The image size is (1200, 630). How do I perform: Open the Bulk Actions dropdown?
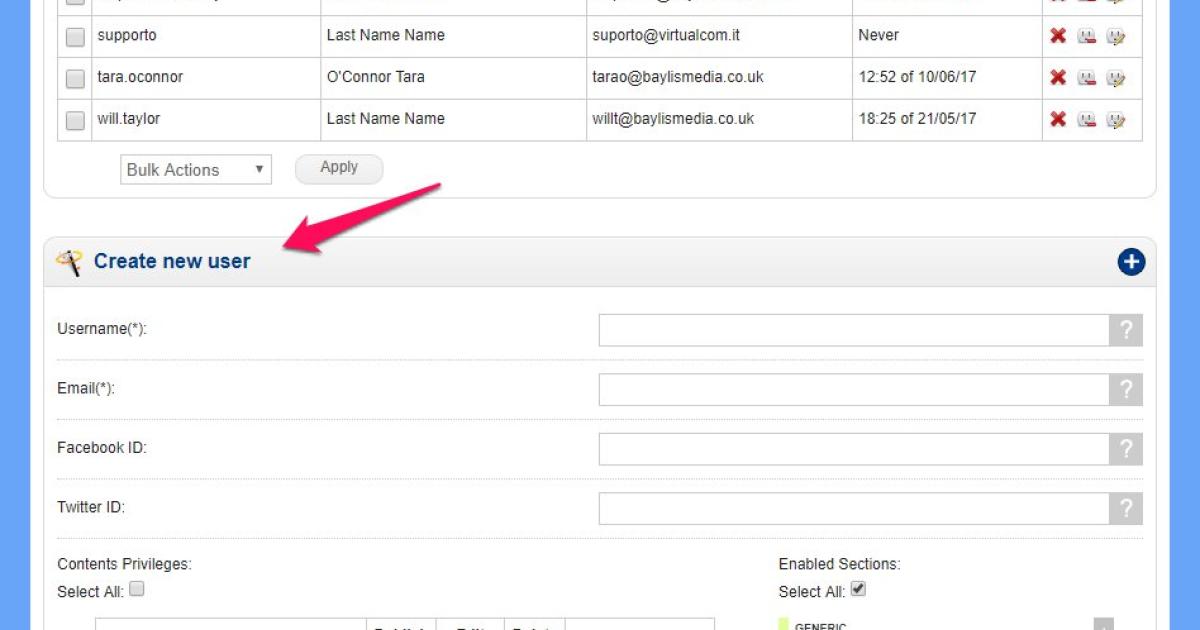(x=195, y=170)
